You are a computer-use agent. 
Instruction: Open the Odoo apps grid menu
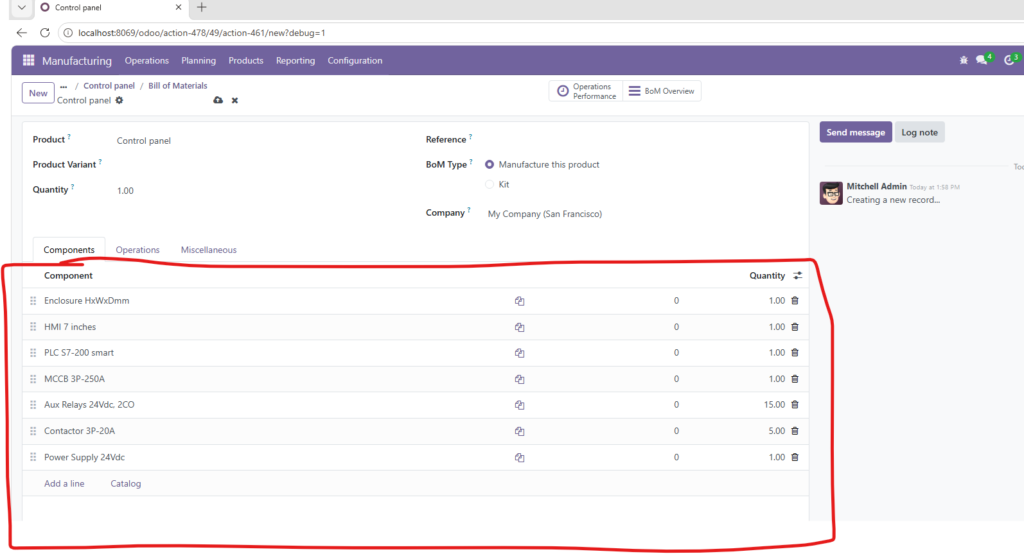[x=28, y=61]
